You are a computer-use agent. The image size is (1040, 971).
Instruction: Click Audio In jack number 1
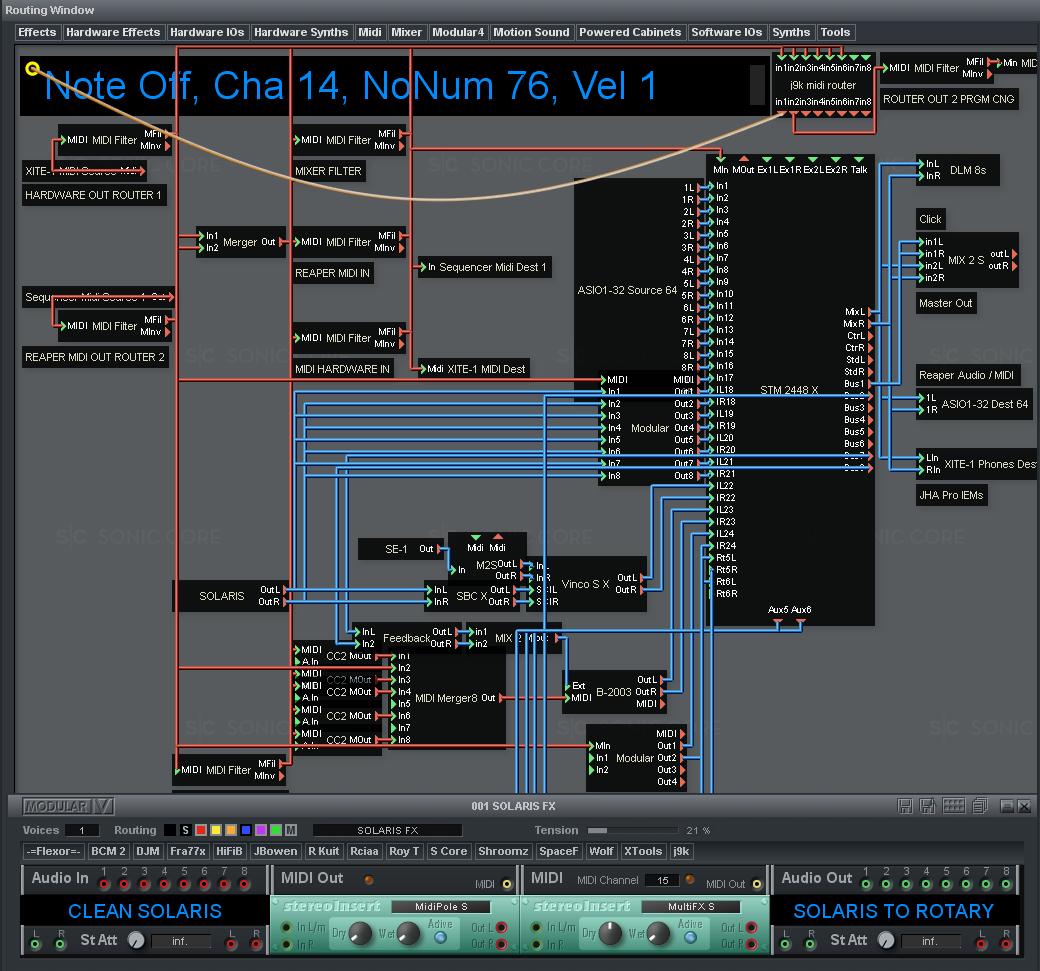click(104, 884)
